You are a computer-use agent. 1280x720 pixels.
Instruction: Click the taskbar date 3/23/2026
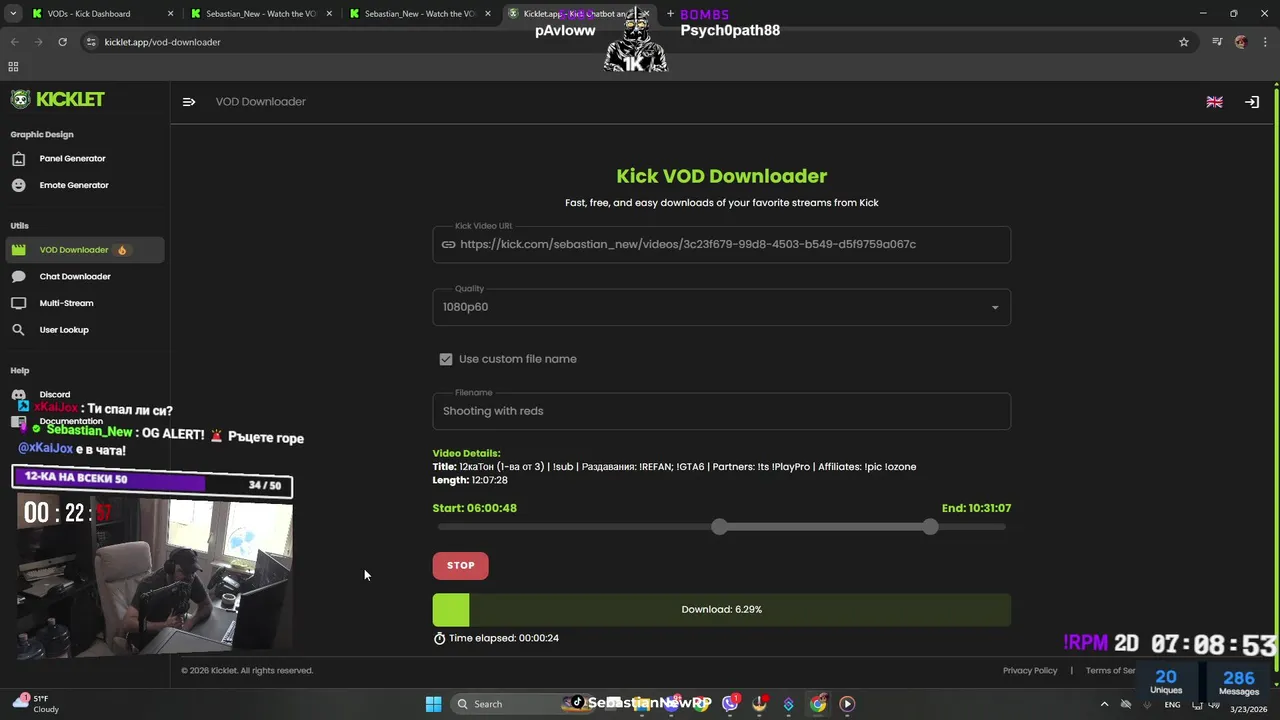point(1248,709)
